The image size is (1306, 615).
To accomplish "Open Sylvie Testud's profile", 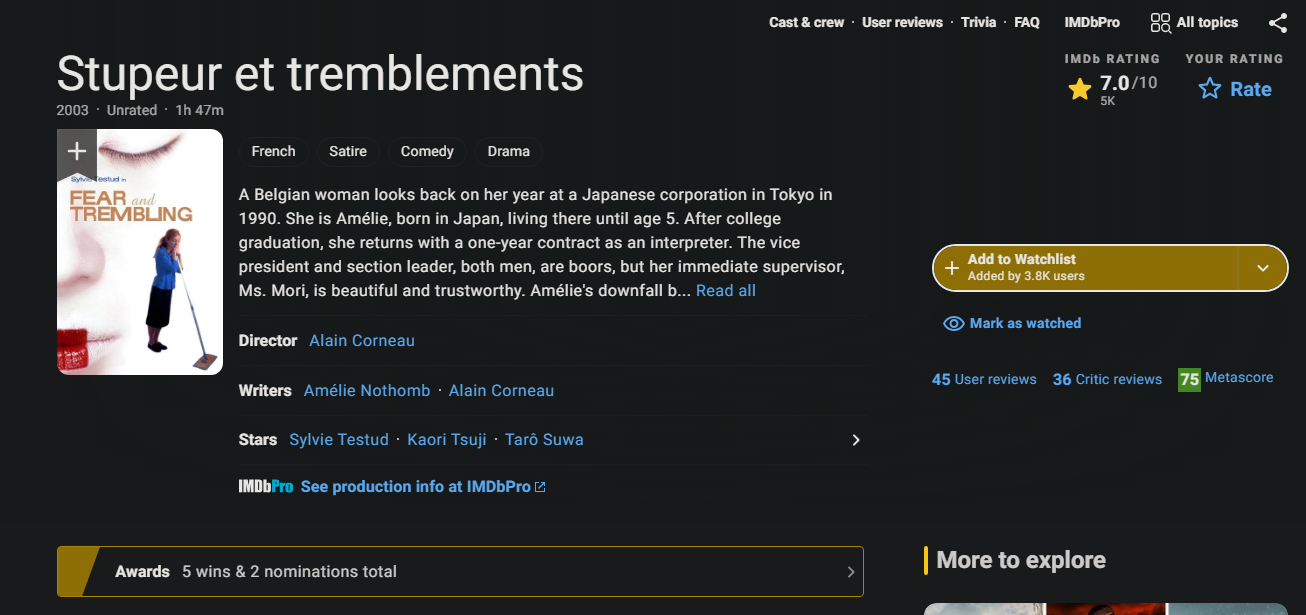I will (x=339, y=440).
